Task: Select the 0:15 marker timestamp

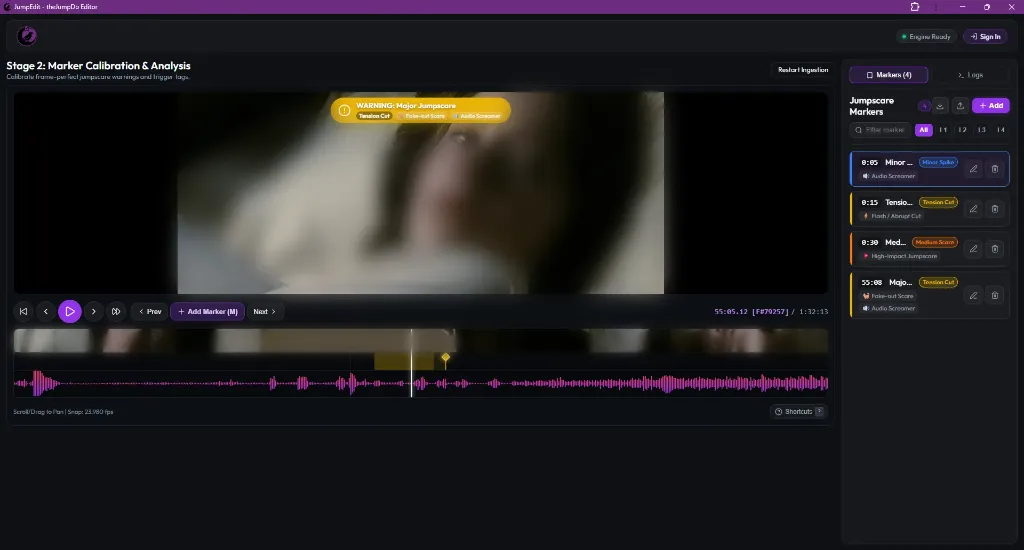Action: click(x=869, y=202)
